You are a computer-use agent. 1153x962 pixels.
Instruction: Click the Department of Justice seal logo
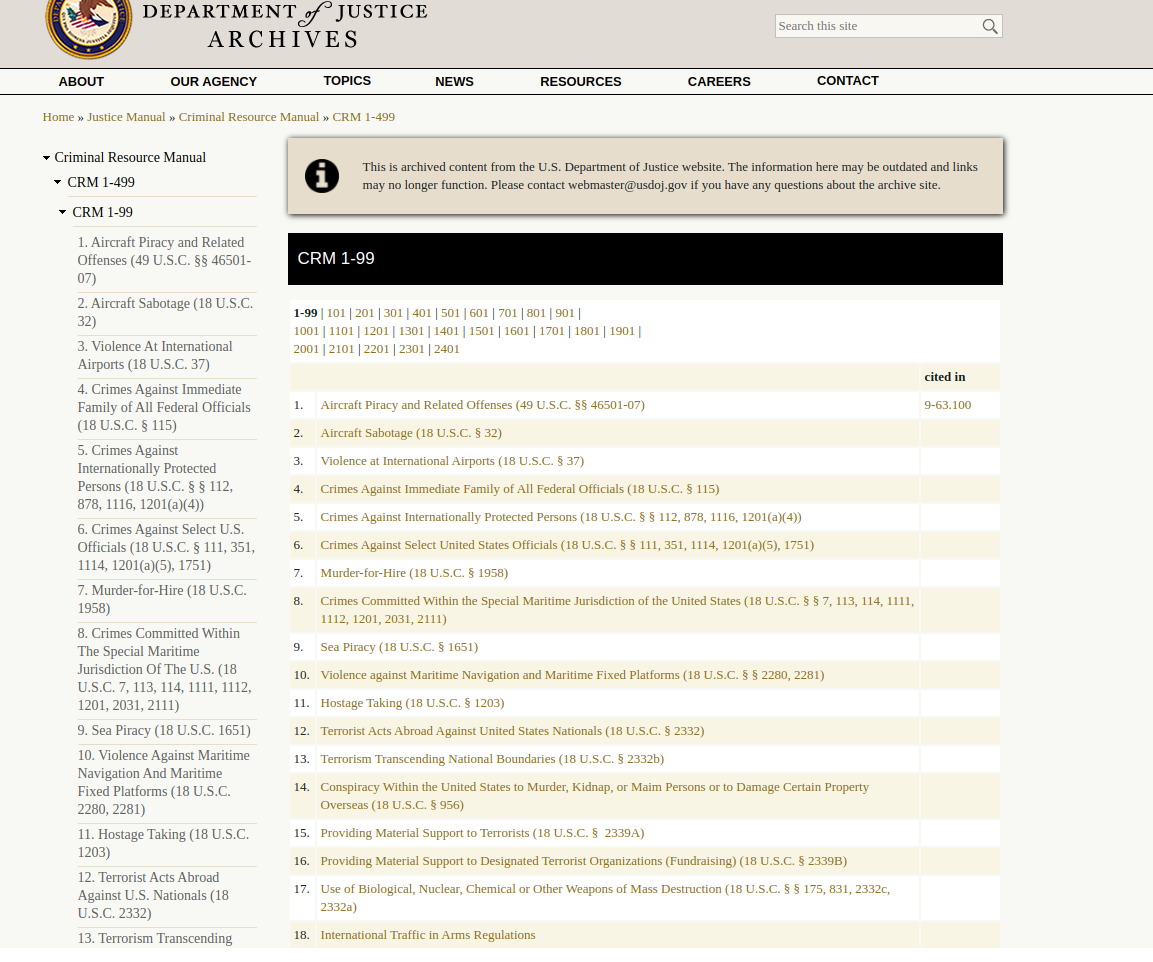[89, 28]
